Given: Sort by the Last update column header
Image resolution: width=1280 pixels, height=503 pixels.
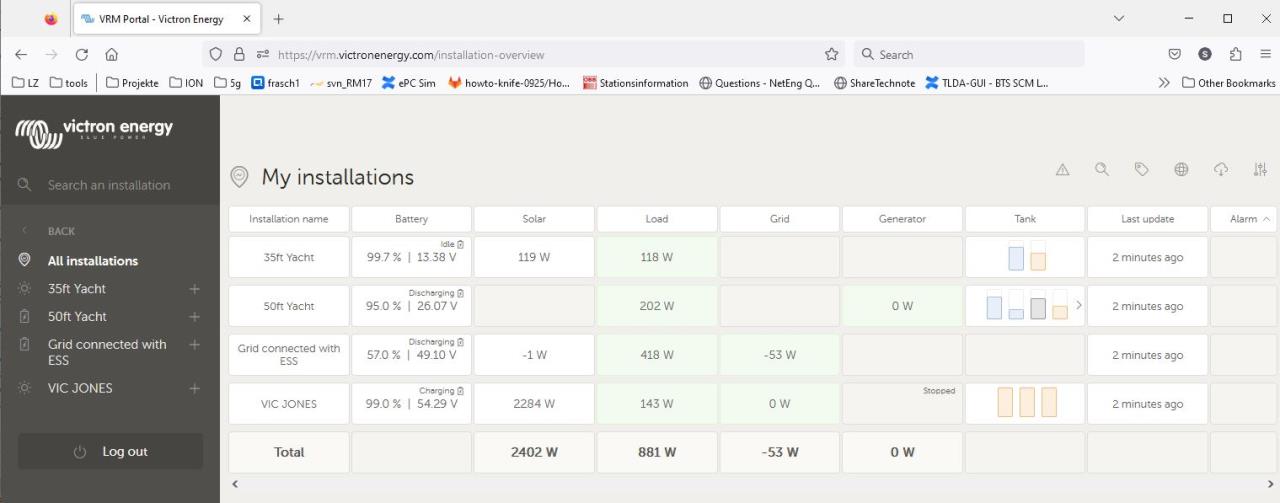Looking at the screenshot, I should tap(1148, 219).
